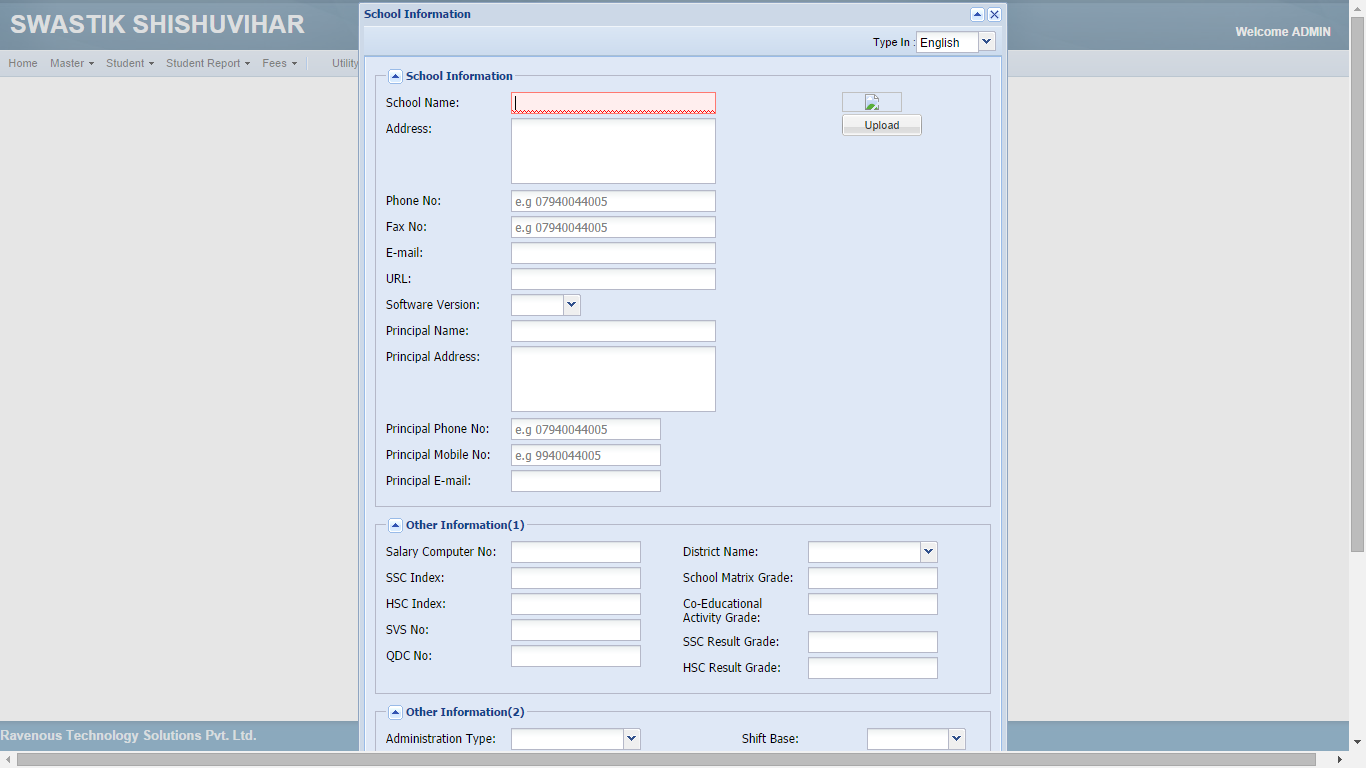Open the Master menu
Viewport: 1366px width, 768px height.
click(71, 63)
